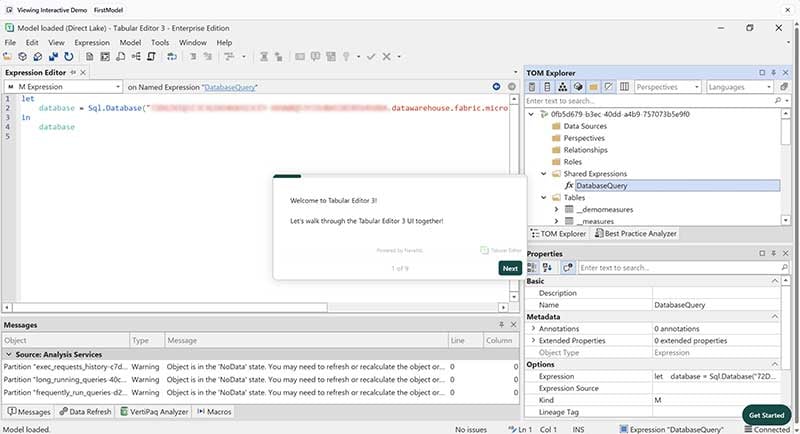Click the accept expression checkmark icon
The width and height of the screenshot is (800, 434).
371,57
